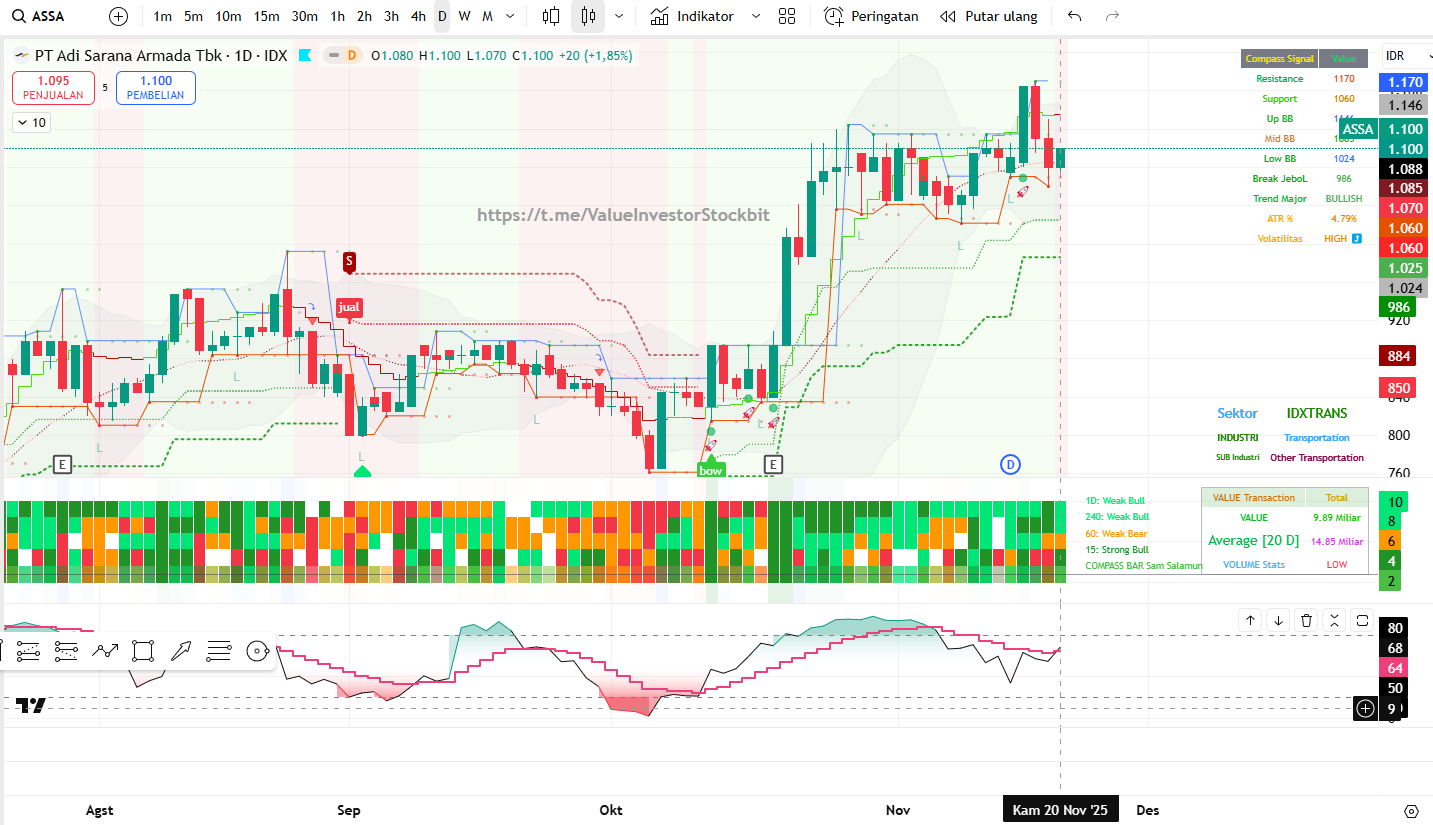
Task: Select the Fibonacci retracement drawing tool
Action: coord(29,652)
